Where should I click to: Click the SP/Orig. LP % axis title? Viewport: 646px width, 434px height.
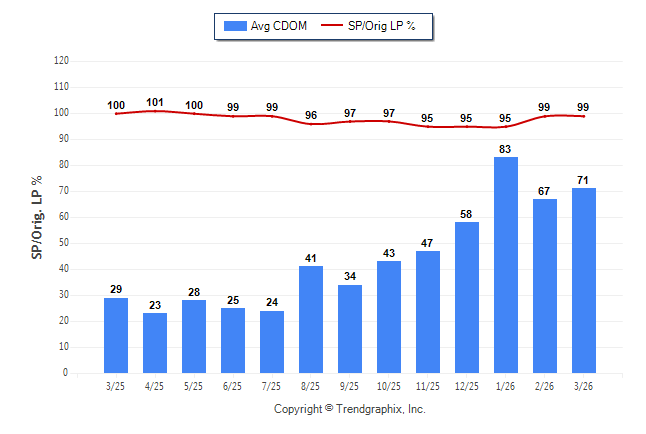point(37,217)
